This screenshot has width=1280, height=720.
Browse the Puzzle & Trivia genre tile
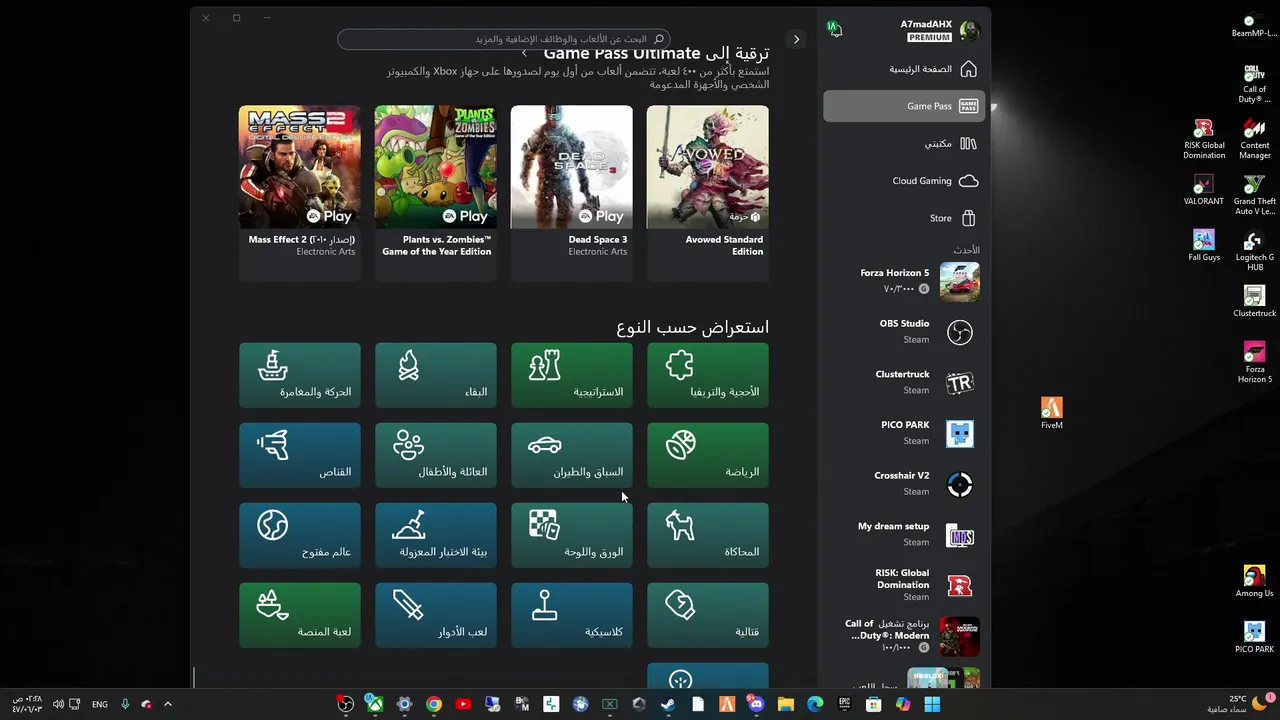tap(708, 375)
